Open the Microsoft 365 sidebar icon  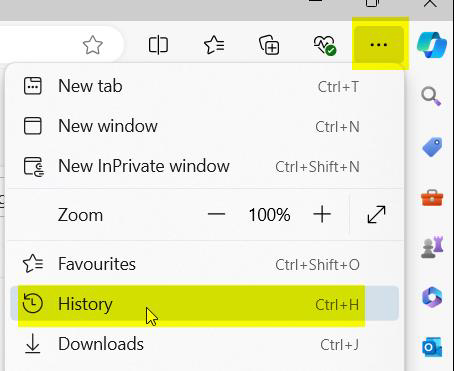click(x=432, y=297)
